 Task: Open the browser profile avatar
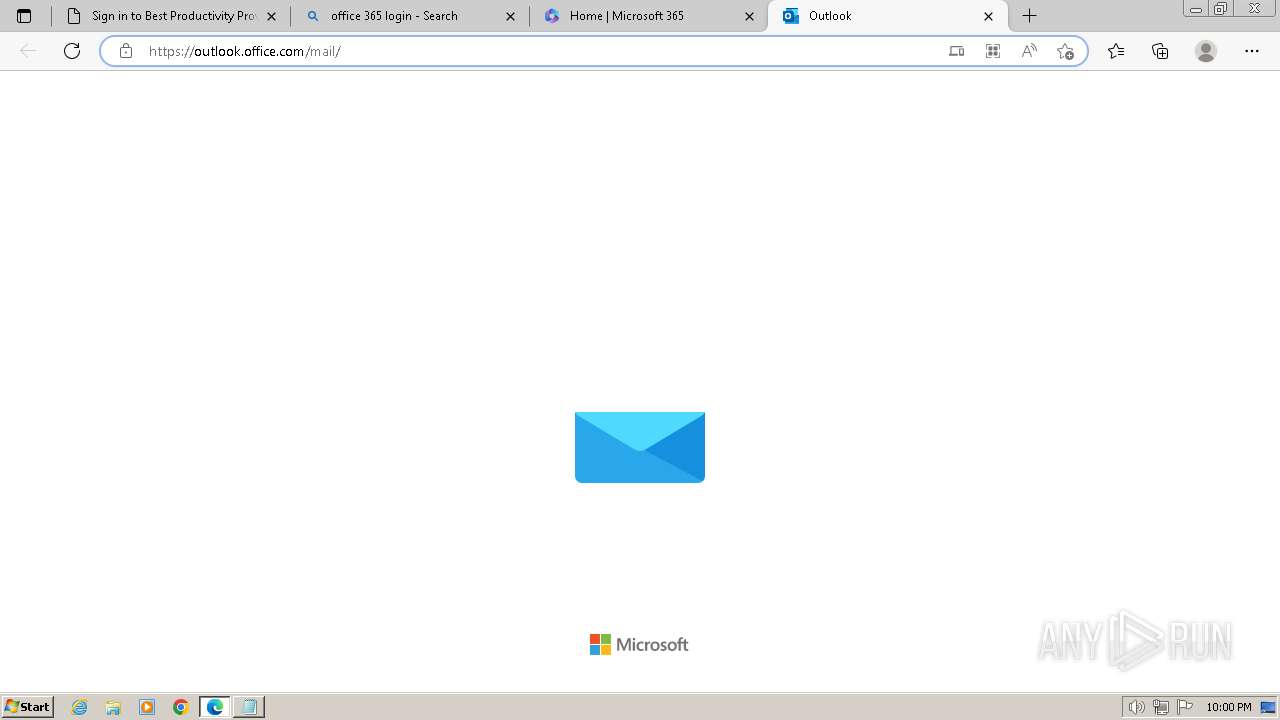[1206, 51]
